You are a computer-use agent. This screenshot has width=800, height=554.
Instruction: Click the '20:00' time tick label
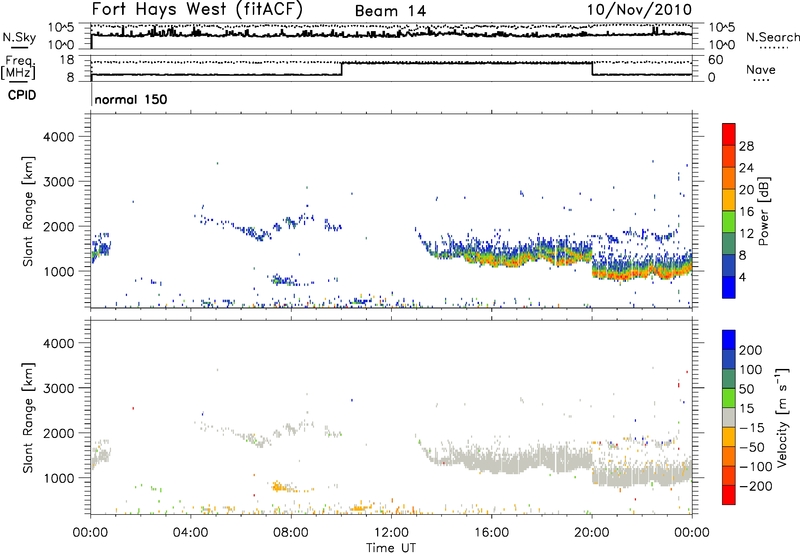(592, 533)
